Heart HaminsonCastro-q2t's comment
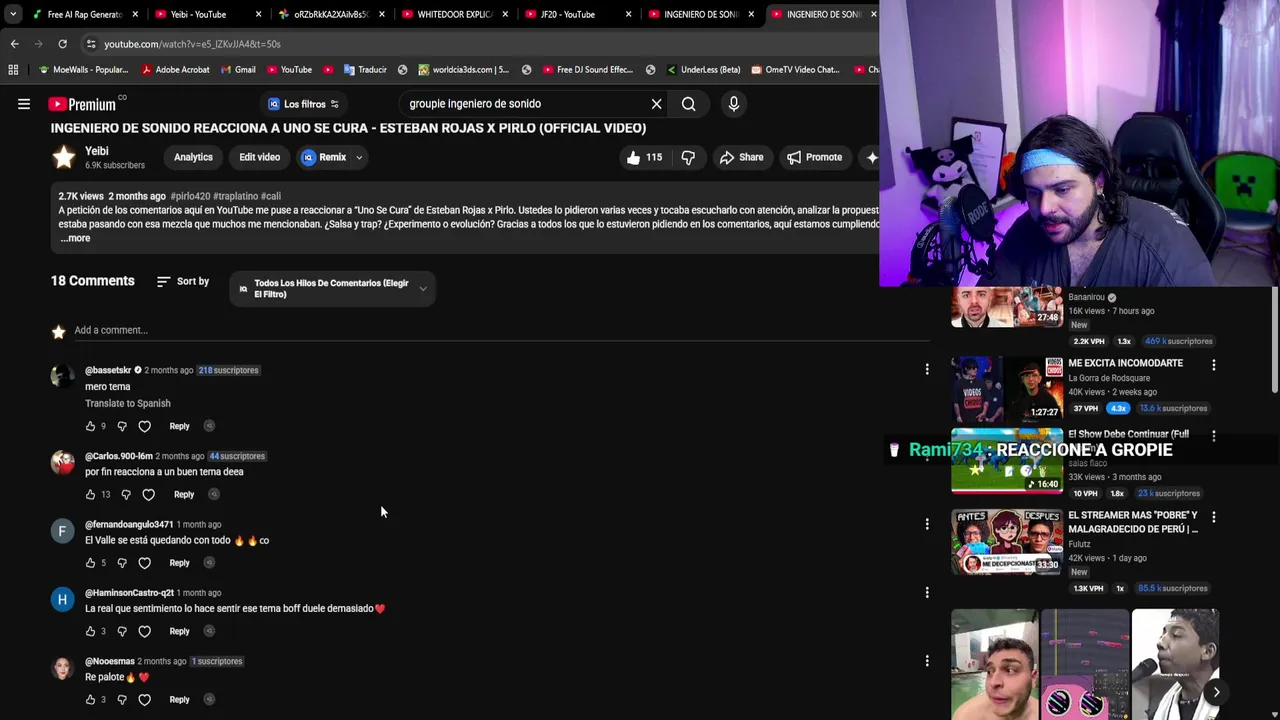1280x720 pixels. pos(144,631)
